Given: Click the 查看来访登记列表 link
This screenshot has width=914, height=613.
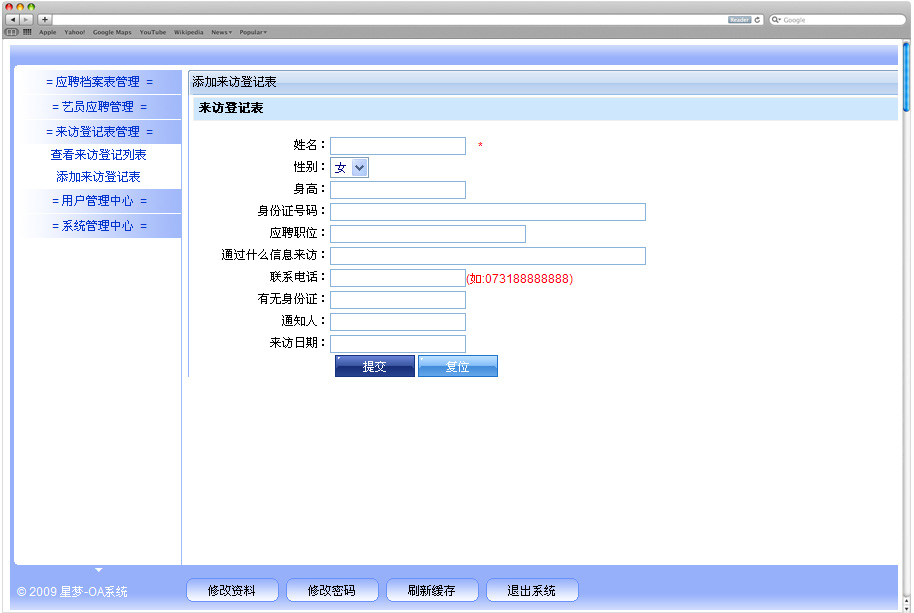Looking at the screenshot, I should pos(99,155).
